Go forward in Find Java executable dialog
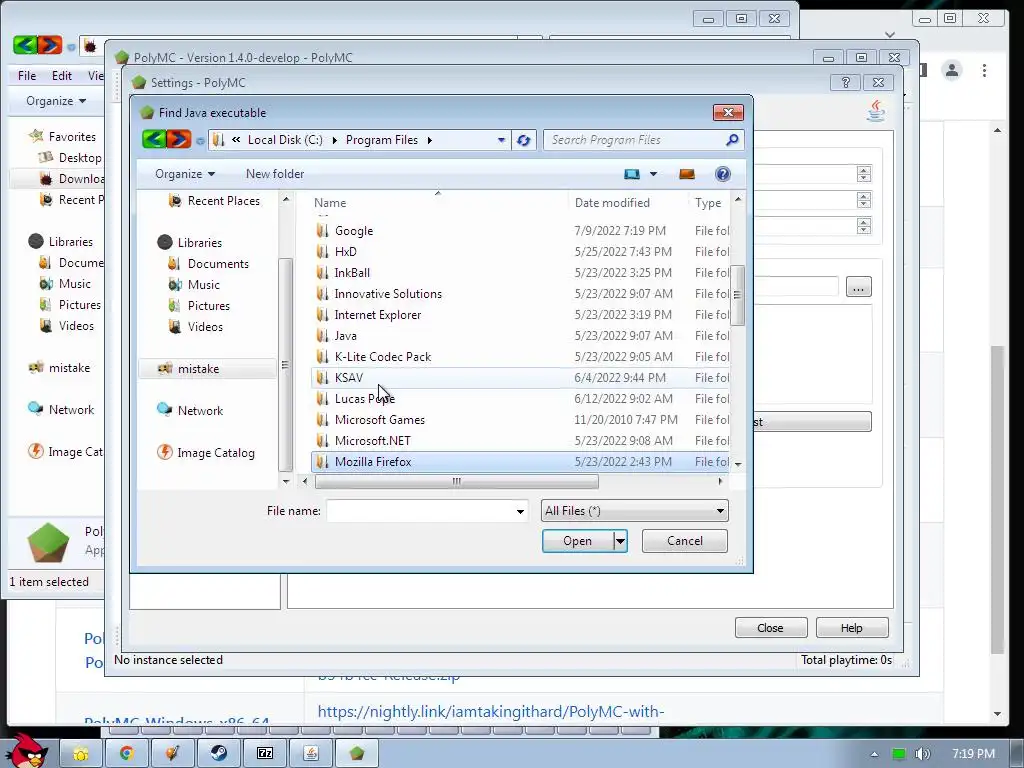1024x768 pixels. click(179, 139)
